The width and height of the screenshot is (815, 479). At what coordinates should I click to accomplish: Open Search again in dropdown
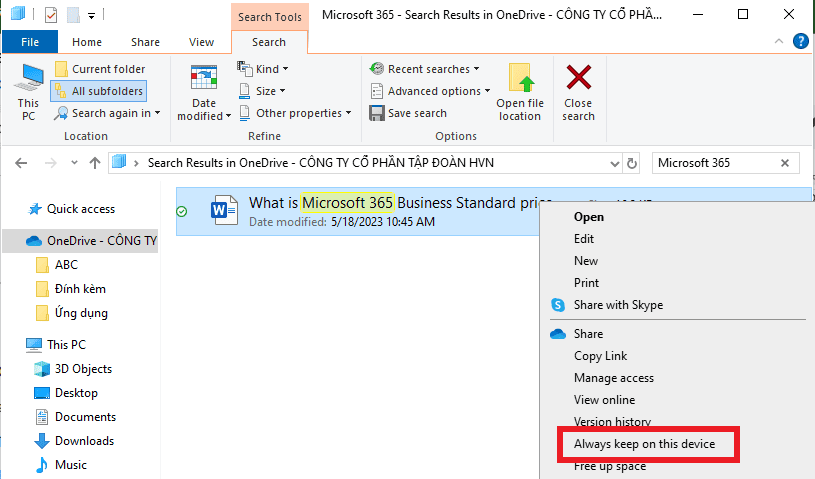107,113
